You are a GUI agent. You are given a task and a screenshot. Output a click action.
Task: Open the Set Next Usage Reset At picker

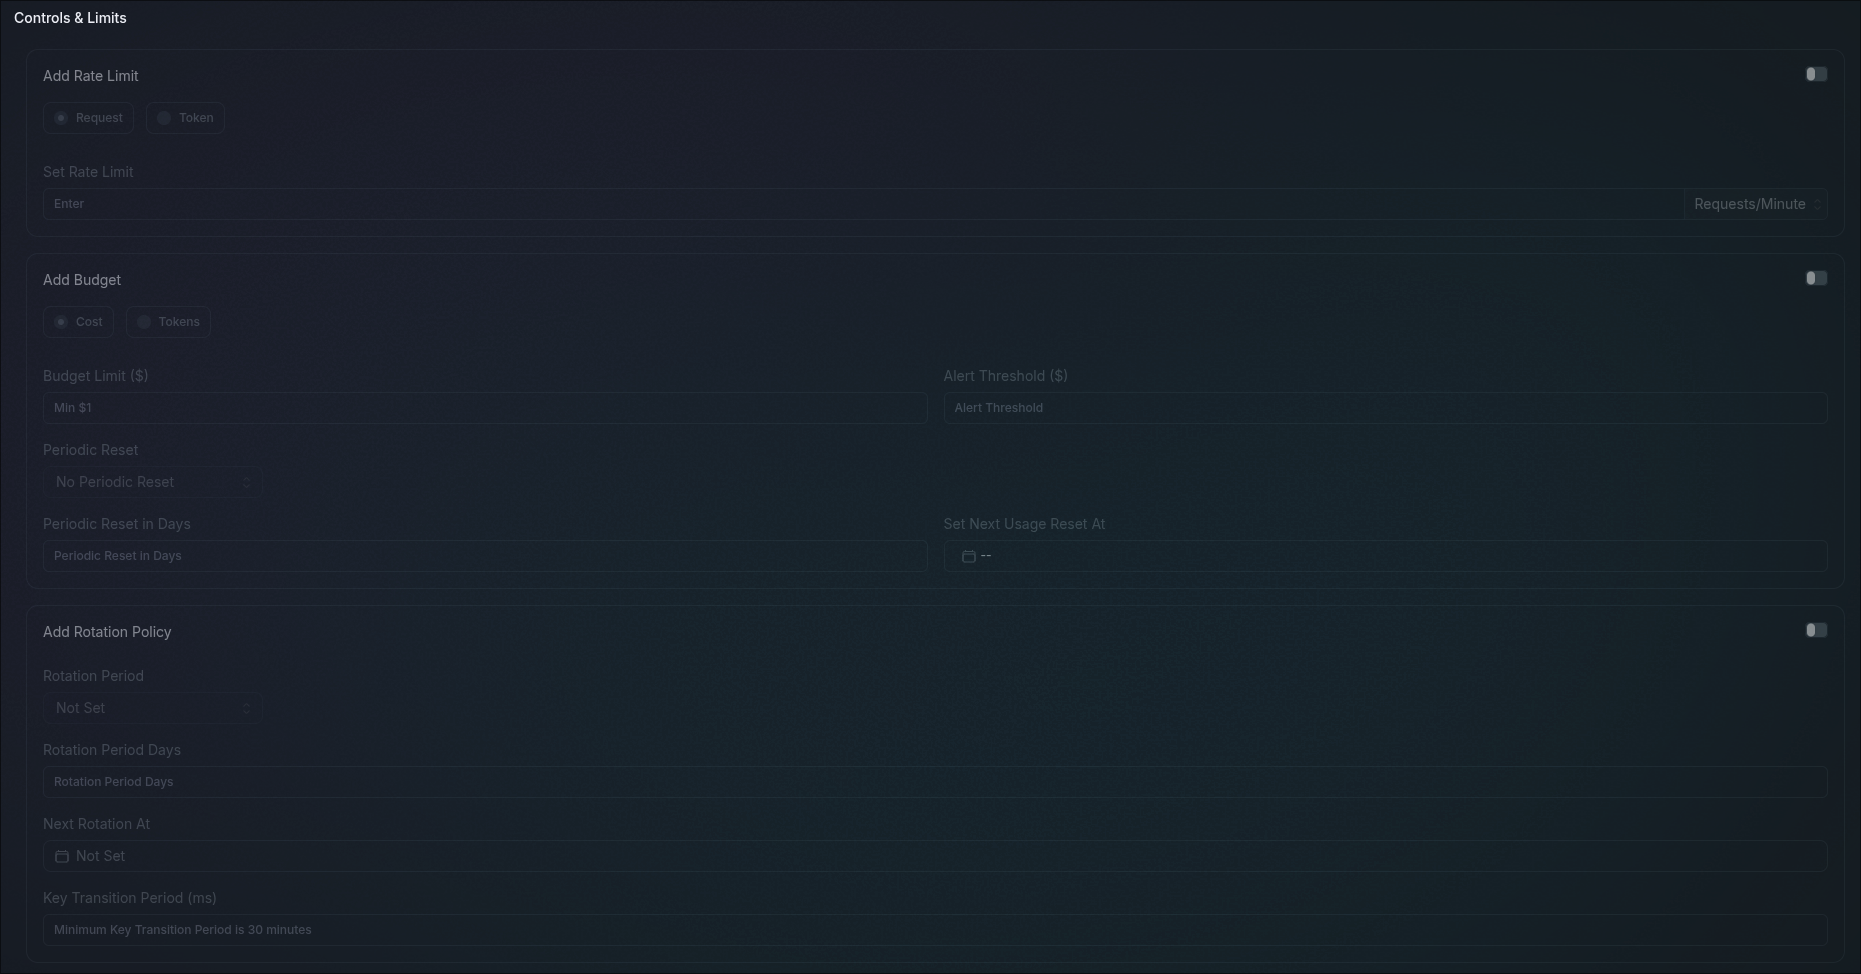tap(1385, 556)
